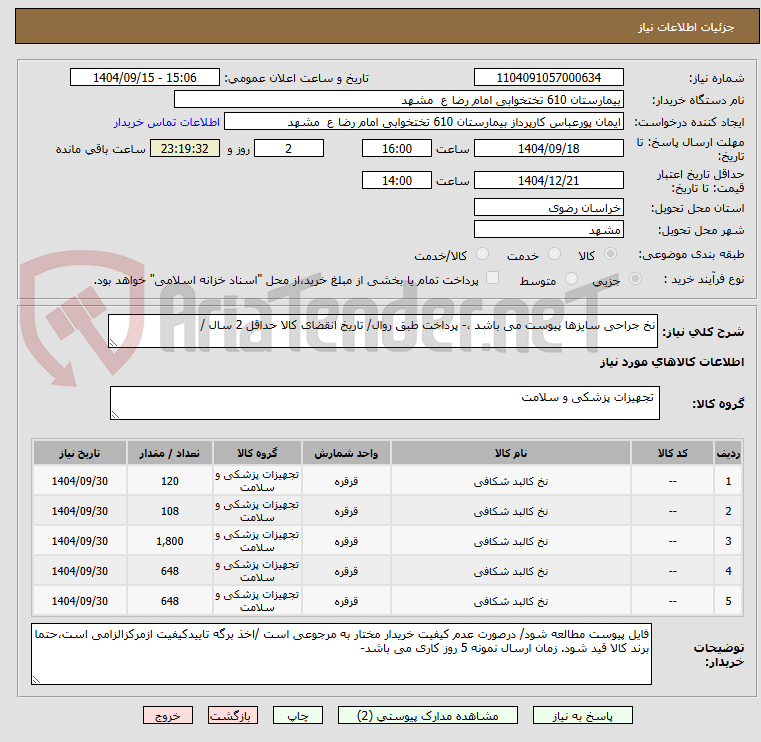The height and width of the screenshot is (742, 761).
Task: Select the جزیی purchase type radio
Action: [x=635, y=279]
